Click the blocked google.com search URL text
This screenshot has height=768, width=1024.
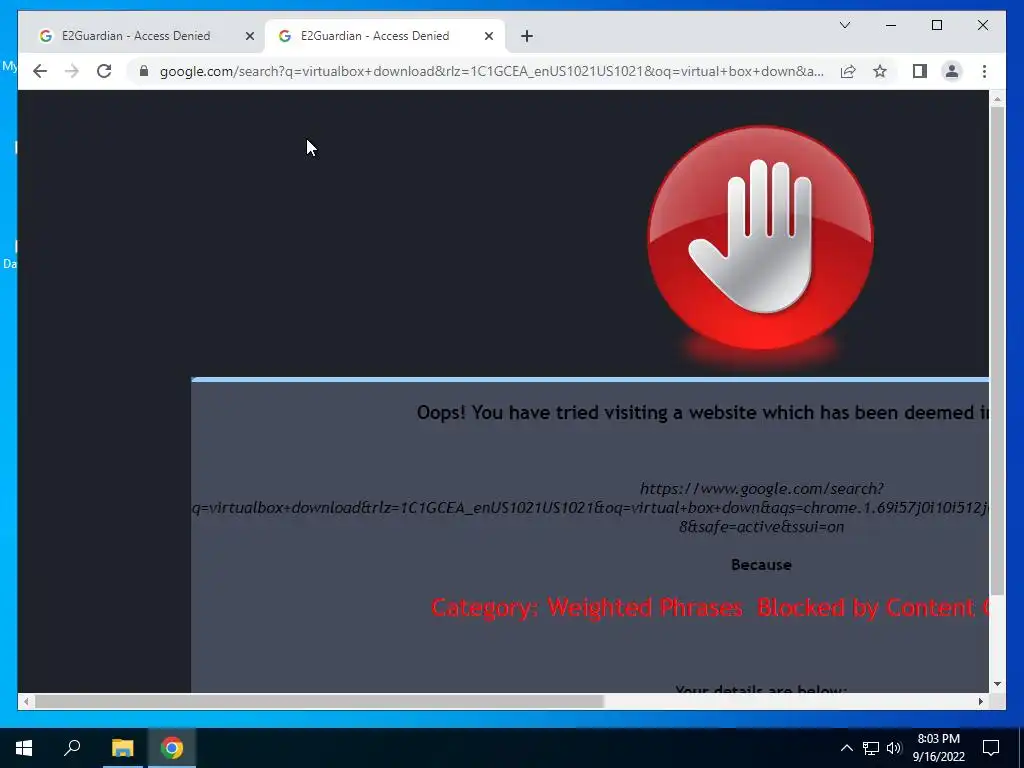pyautogui.click(x=590, y=507)
